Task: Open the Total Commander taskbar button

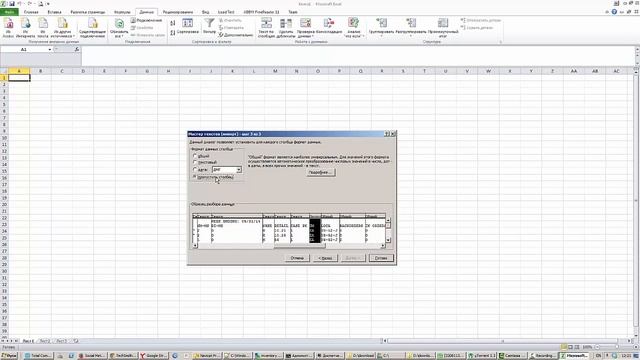Action: click(38, 356)
